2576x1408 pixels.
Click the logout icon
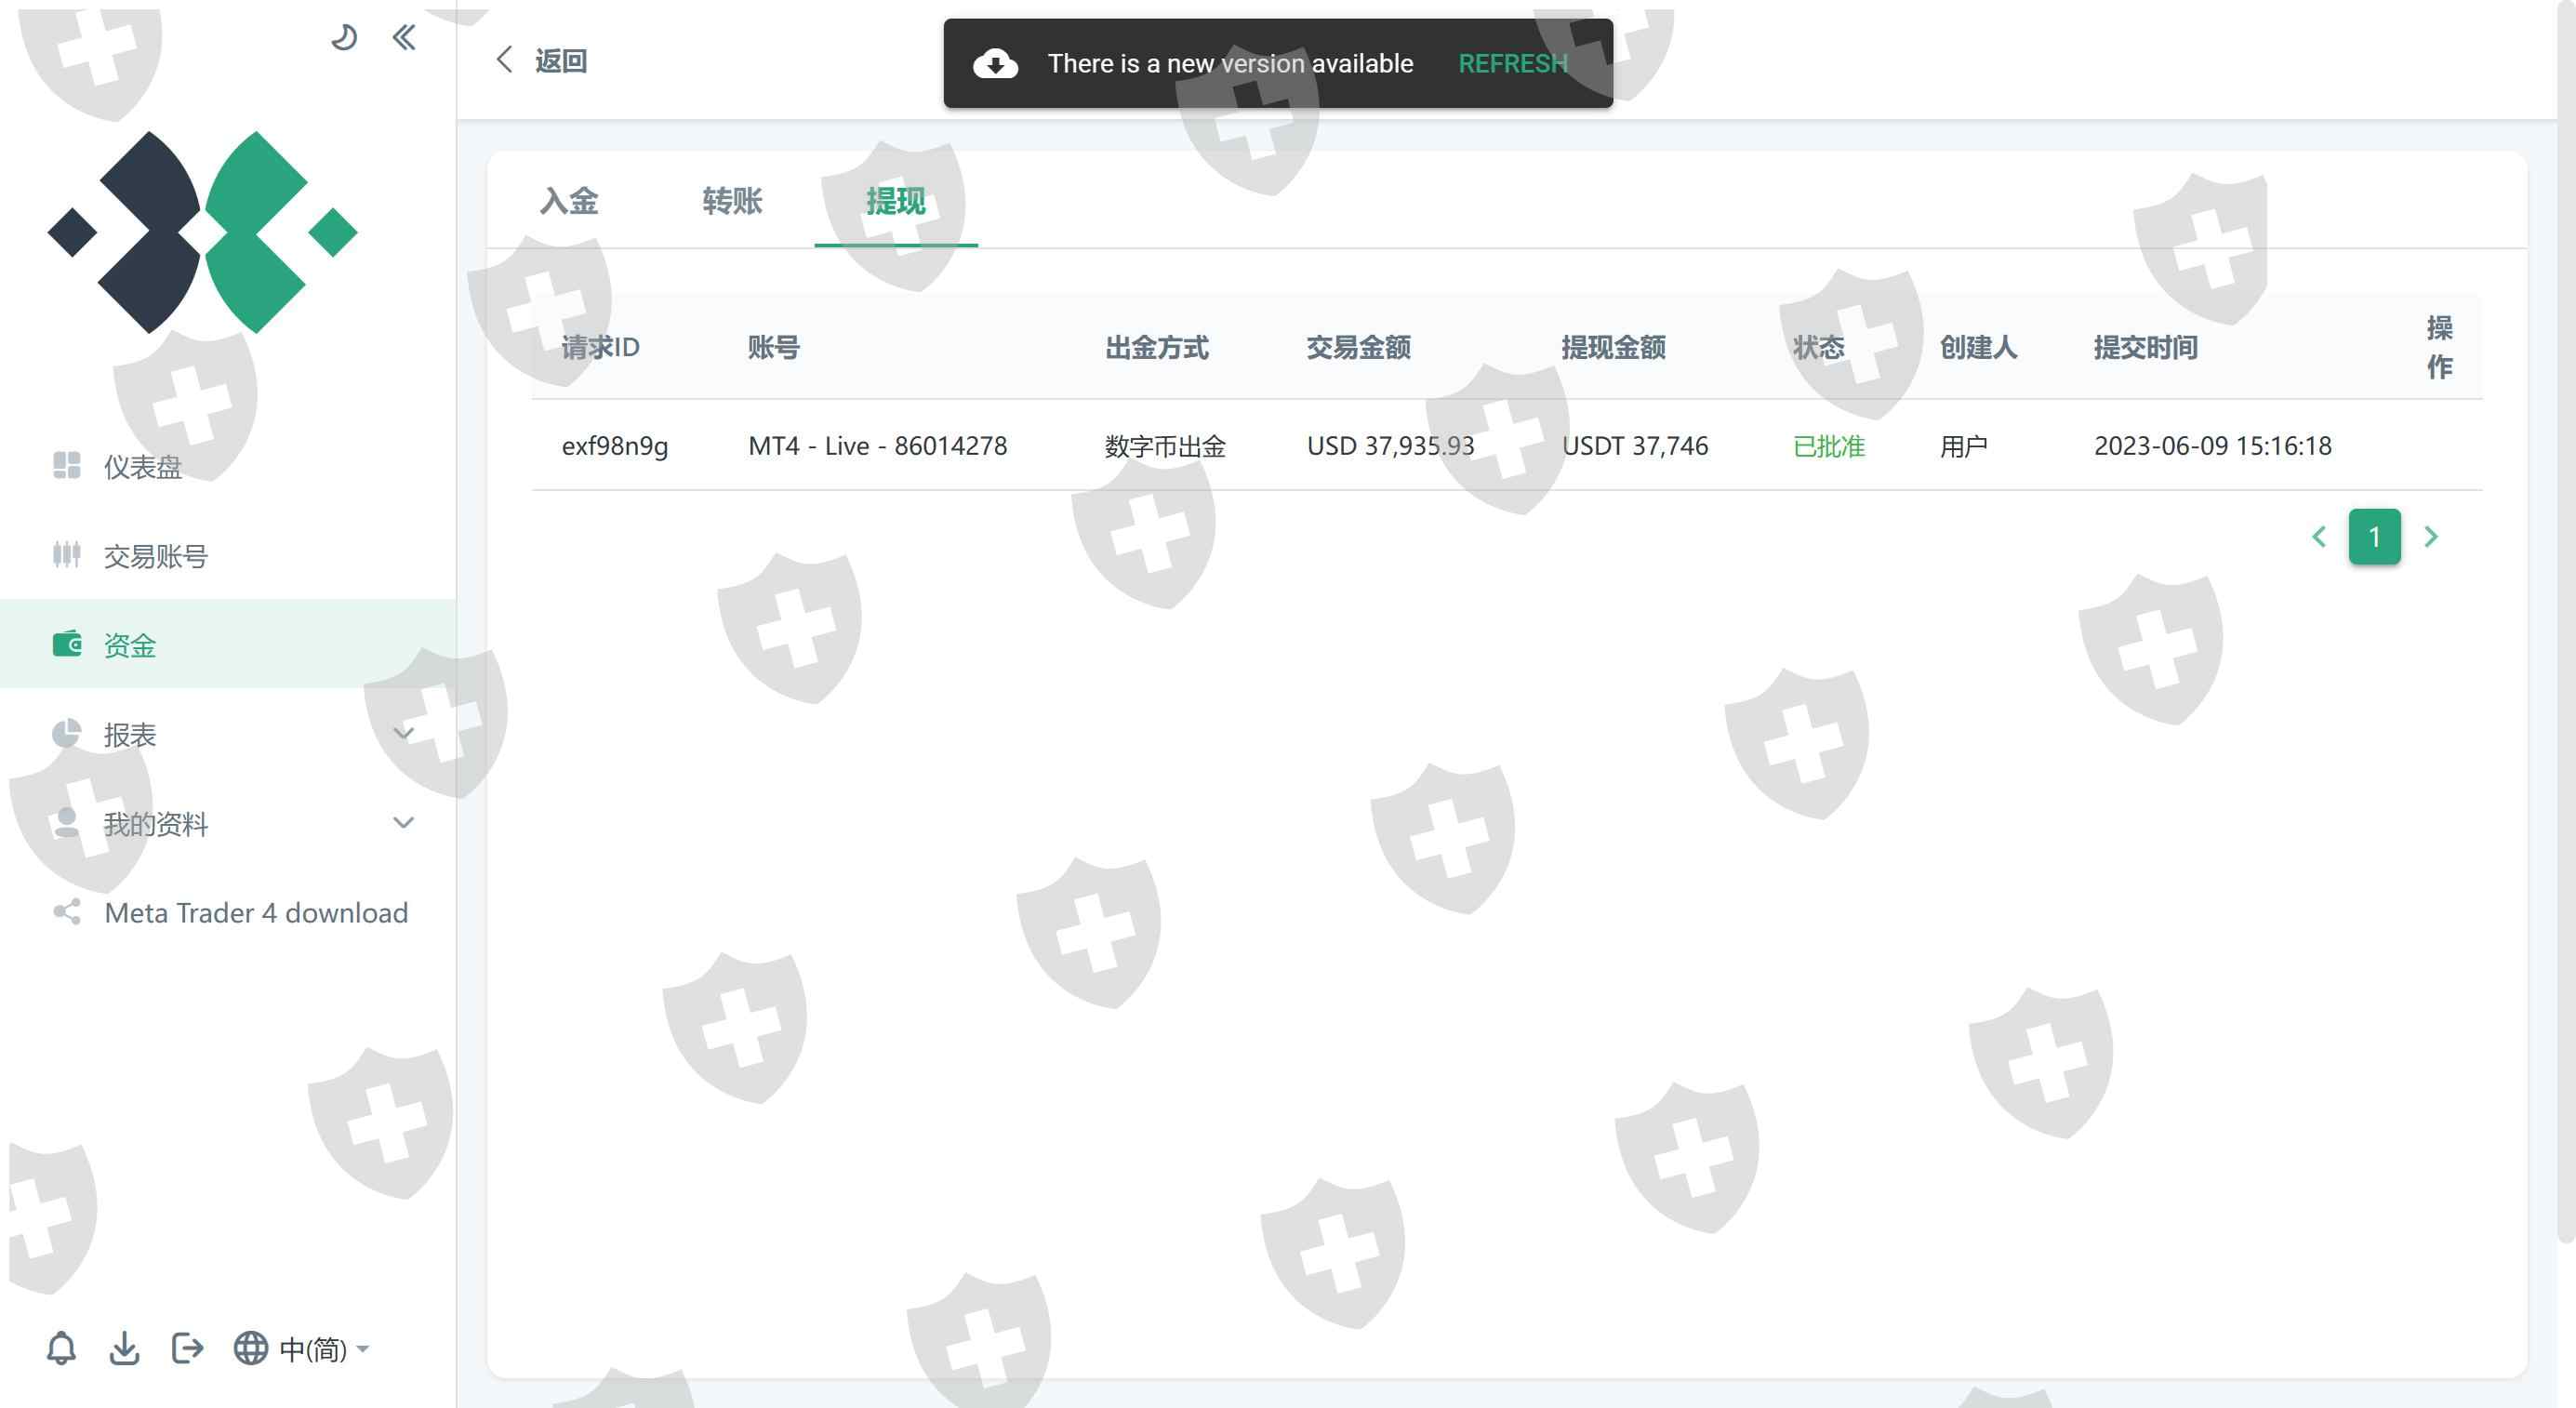pos(187,1348)
